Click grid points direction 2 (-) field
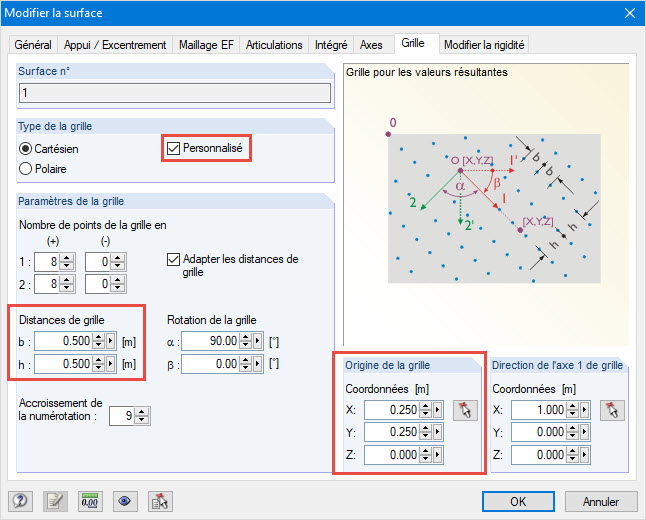Screen dimensions: 646x520 98,284
